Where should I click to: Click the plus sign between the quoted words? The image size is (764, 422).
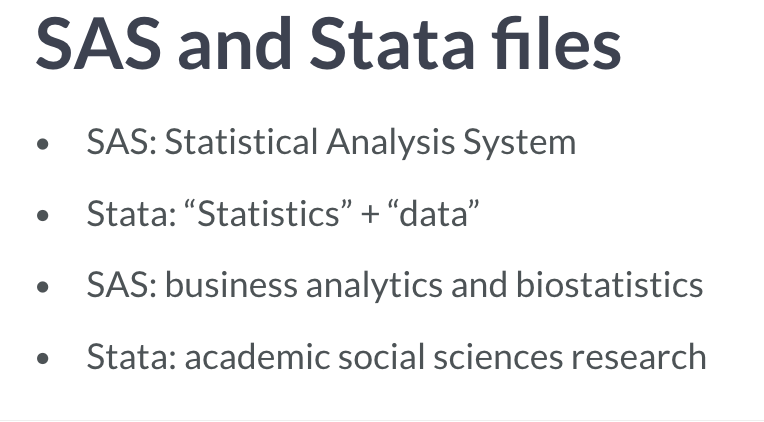coord(370,215)
